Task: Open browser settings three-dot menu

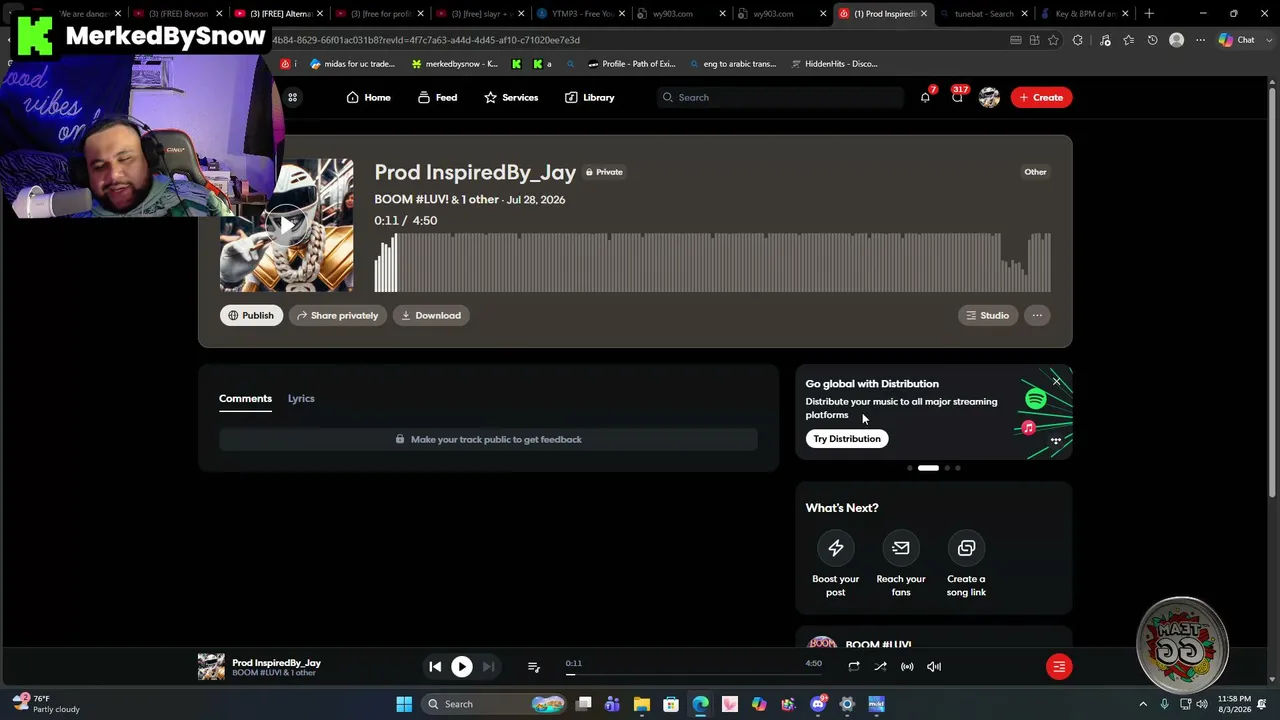Action: (x=1200, y=40)
